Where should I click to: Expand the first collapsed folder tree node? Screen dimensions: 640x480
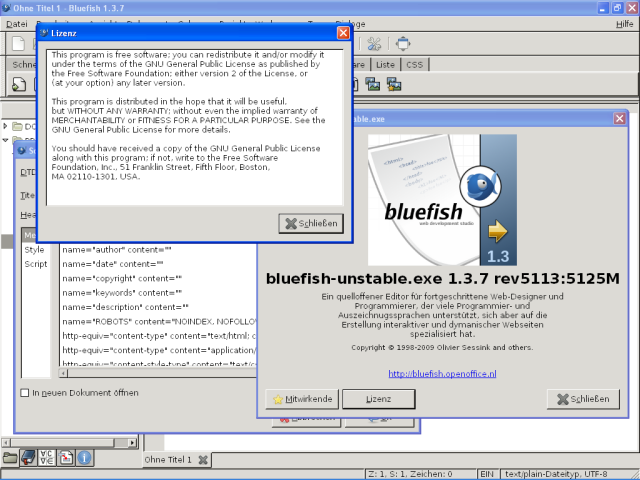tap(5, 126)
